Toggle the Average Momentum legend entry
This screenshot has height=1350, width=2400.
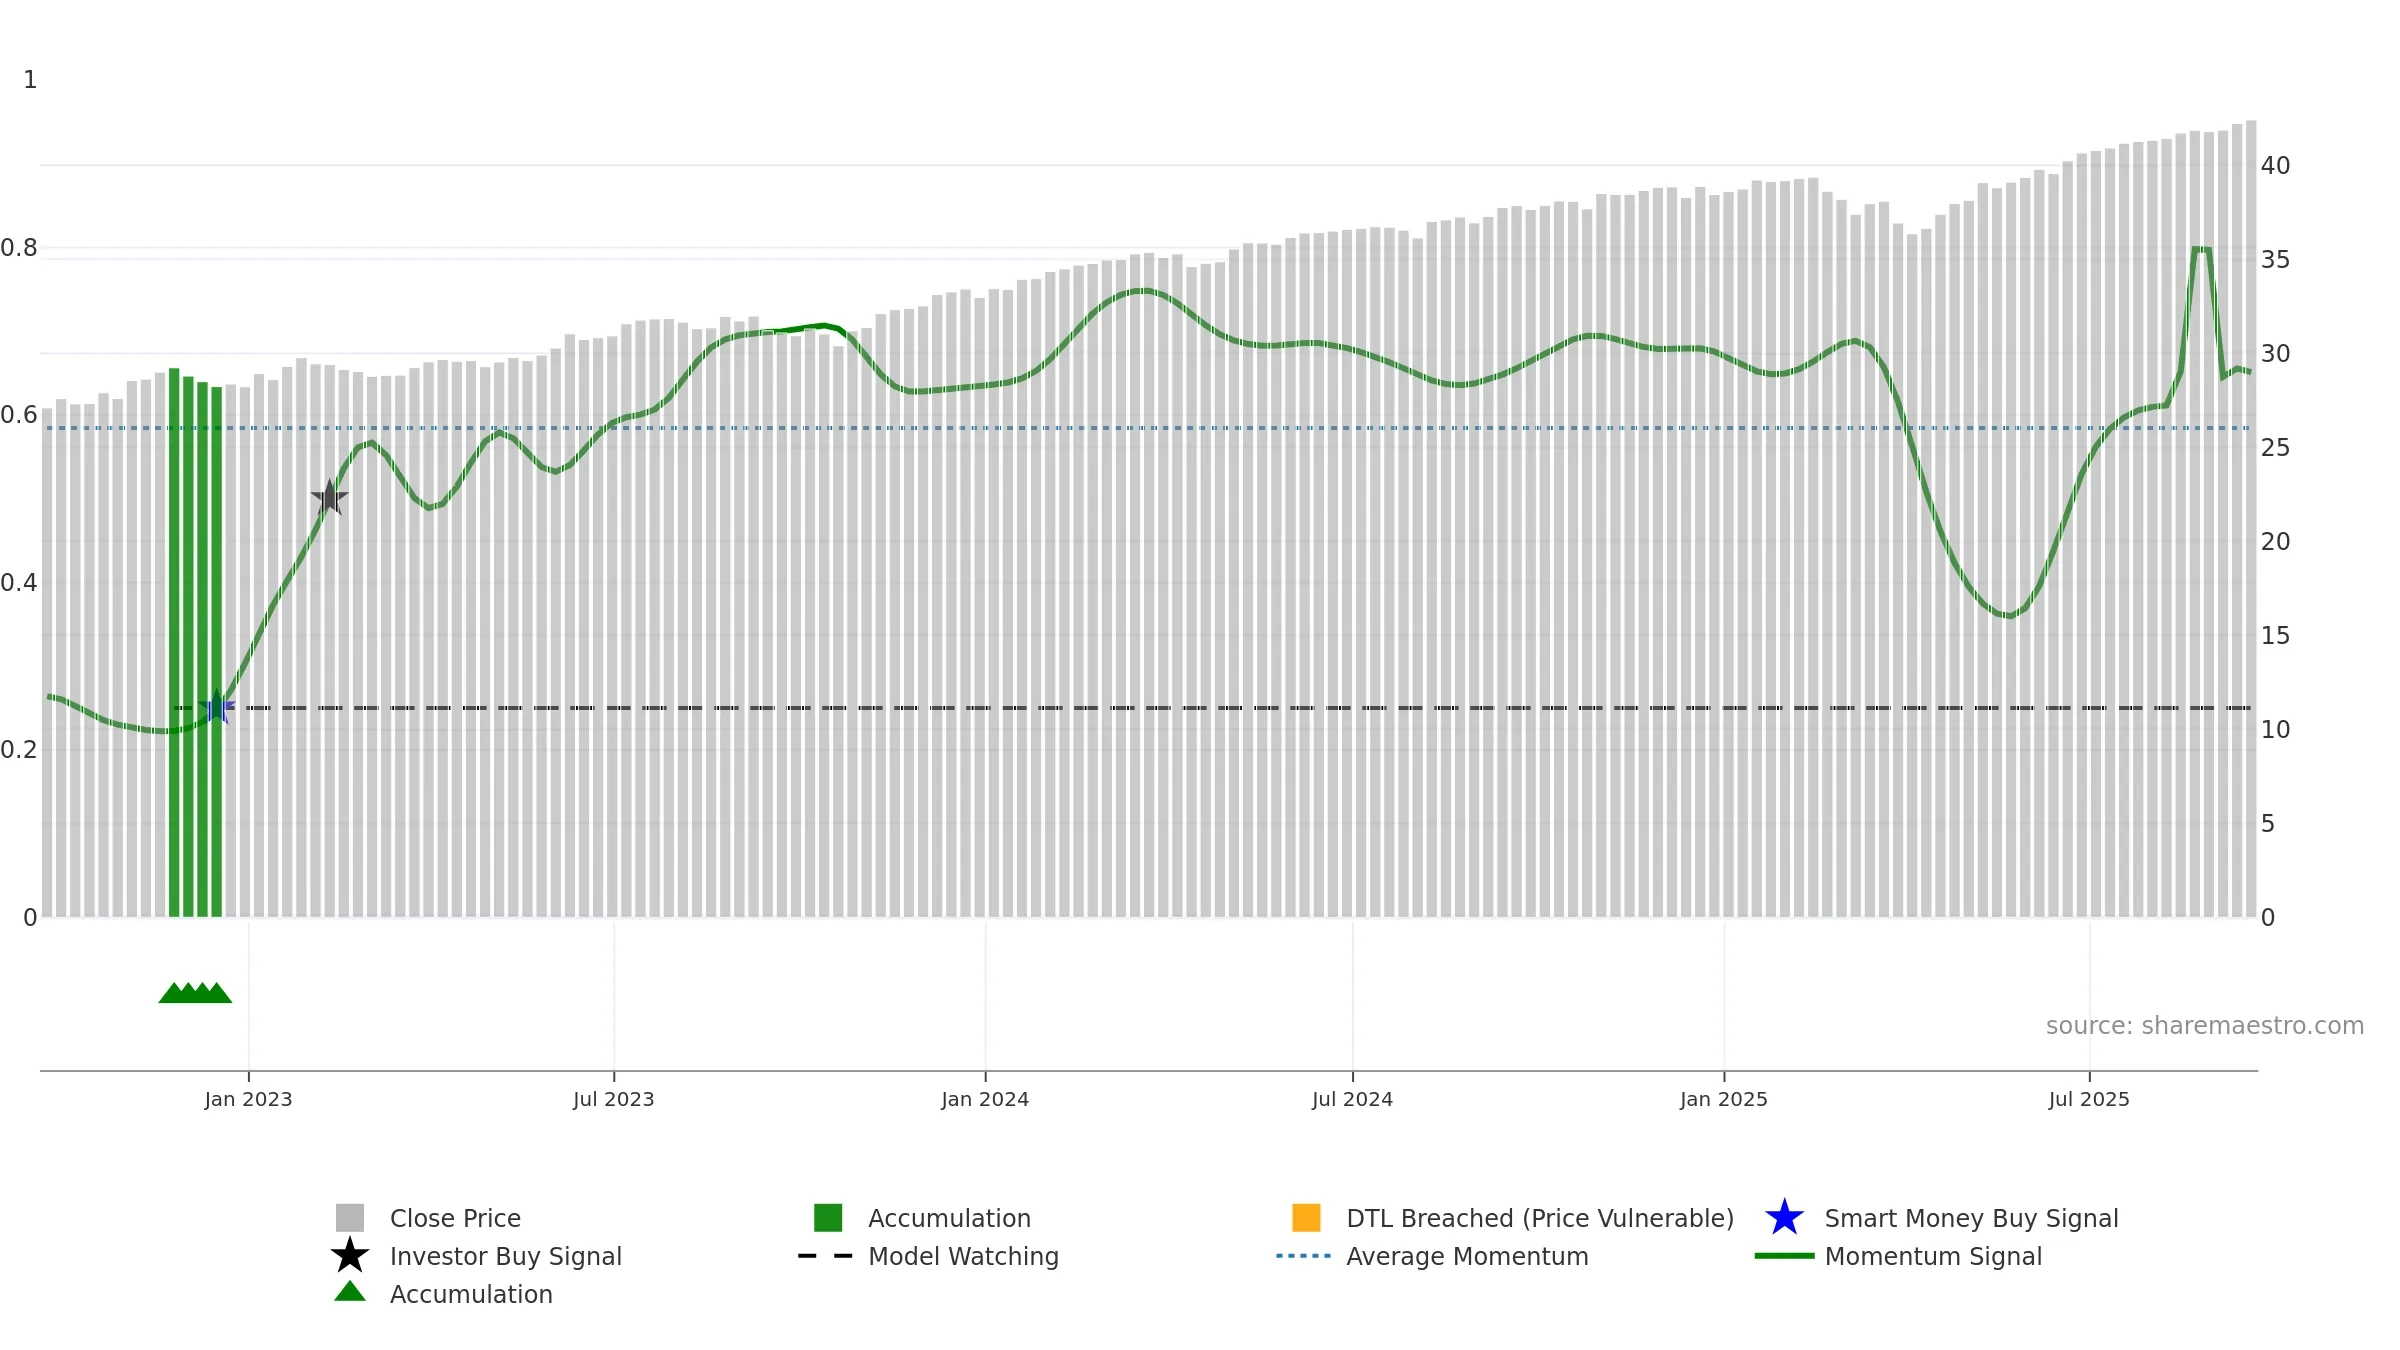[1432, 1256]
